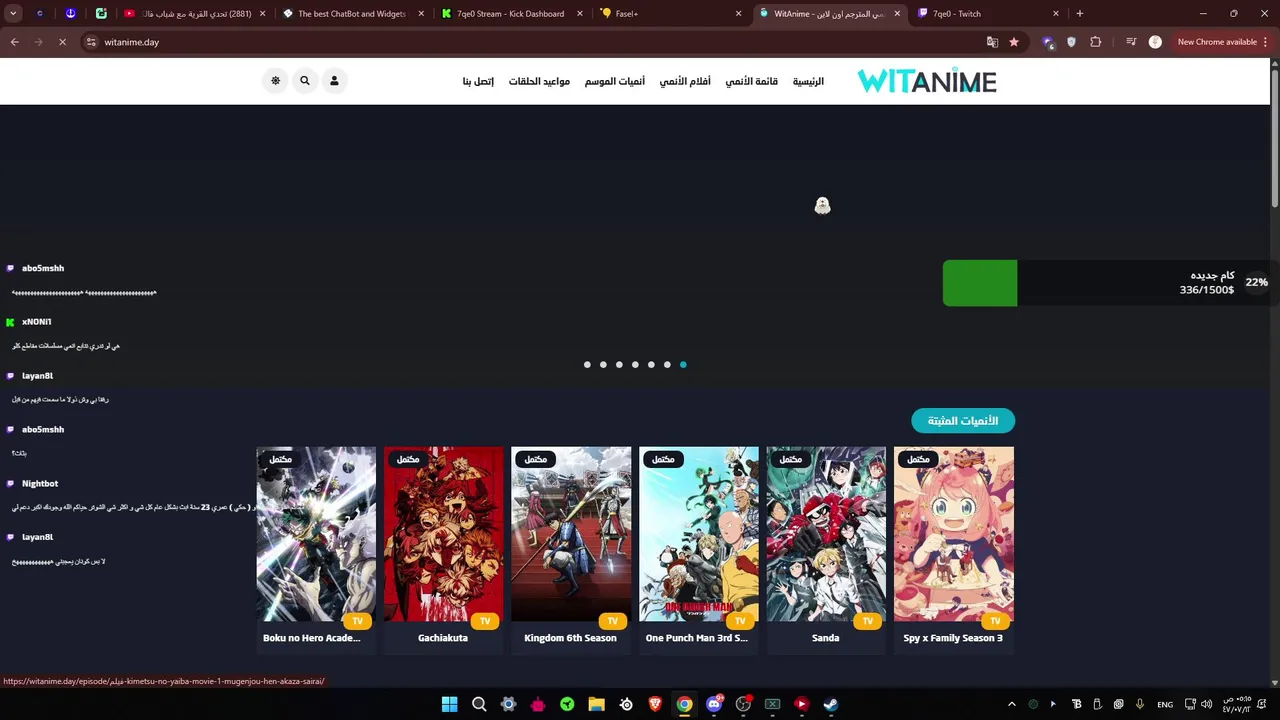Select the sixth carousel dot from the left

667,365
